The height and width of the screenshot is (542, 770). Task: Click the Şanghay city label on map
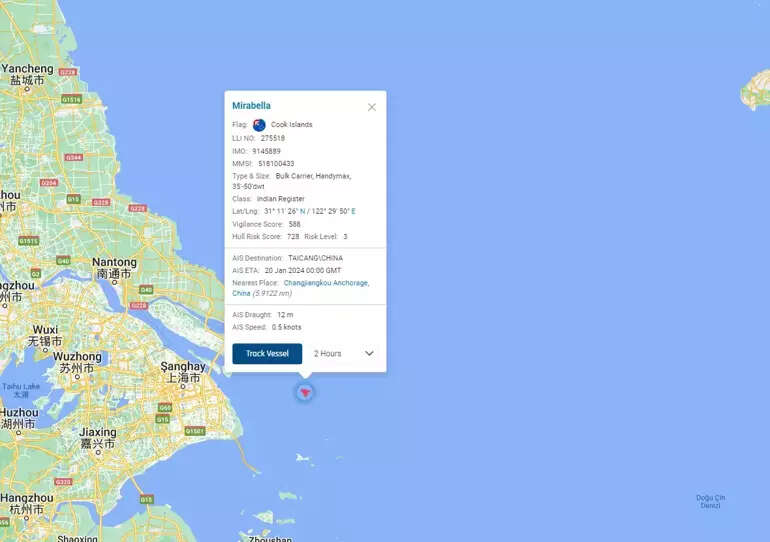tap(183, 367)
